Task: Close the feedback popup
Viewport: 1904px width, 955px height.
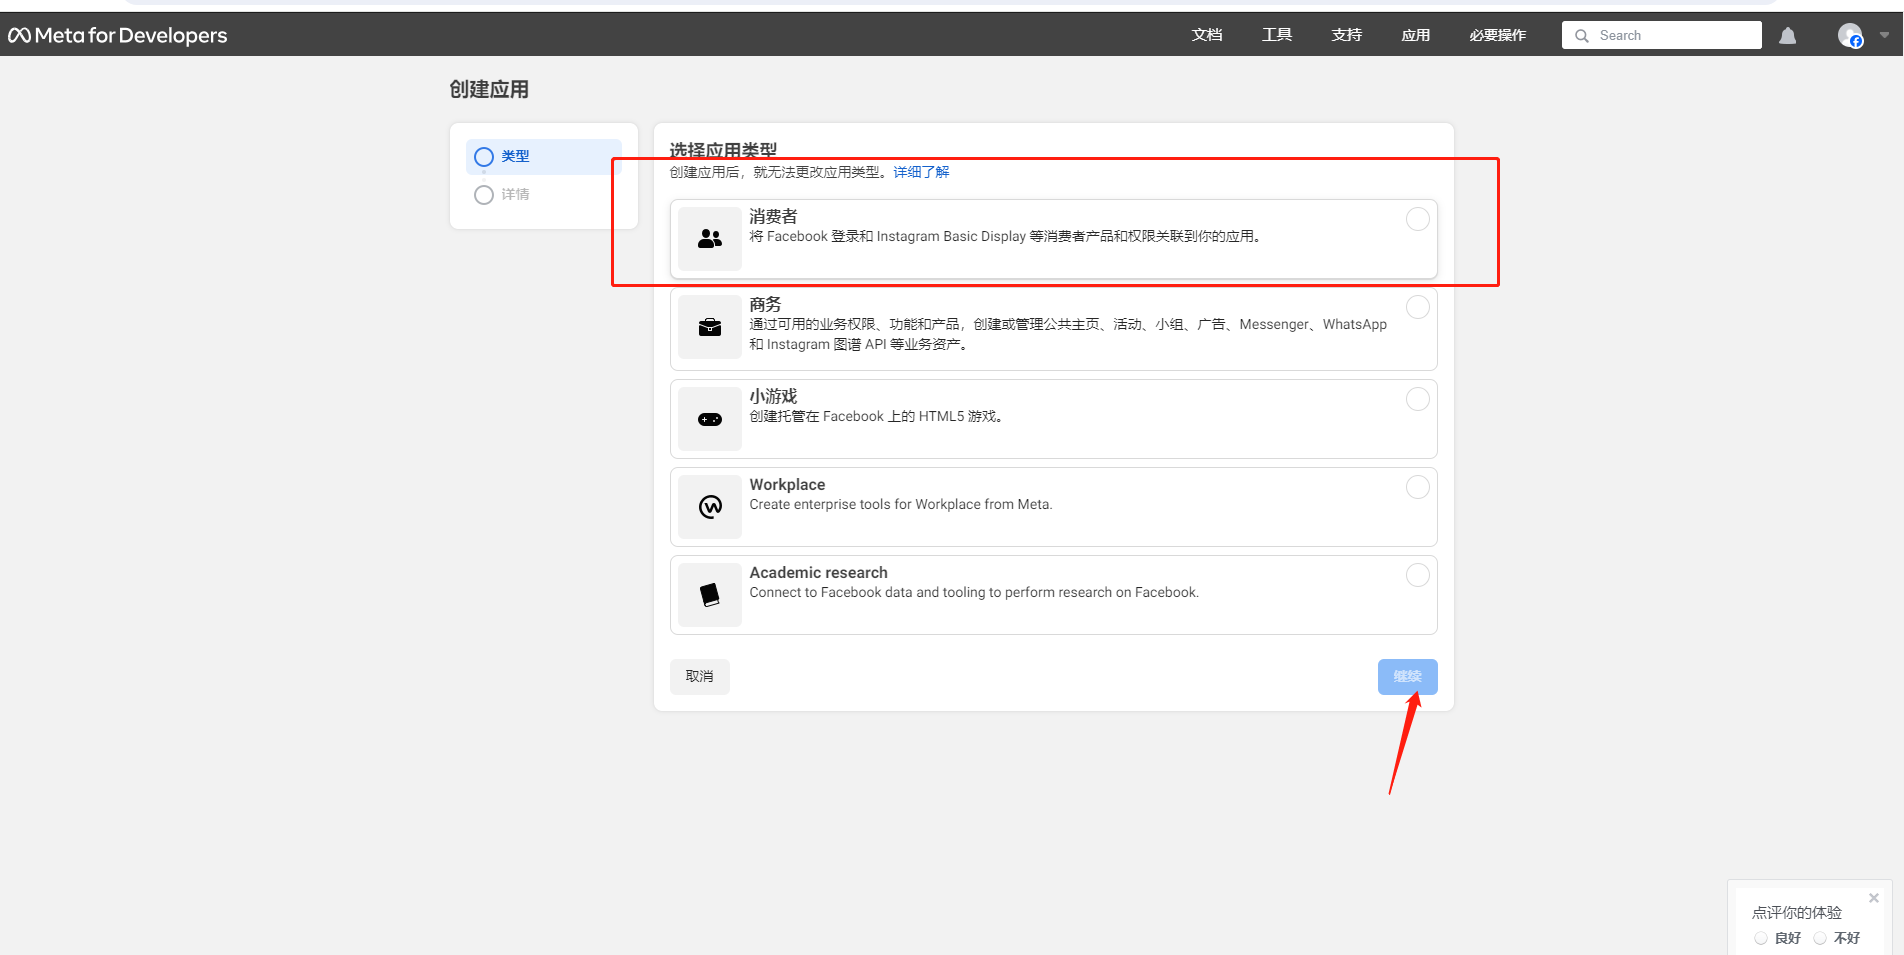Action: click(x=1874, y=898)
